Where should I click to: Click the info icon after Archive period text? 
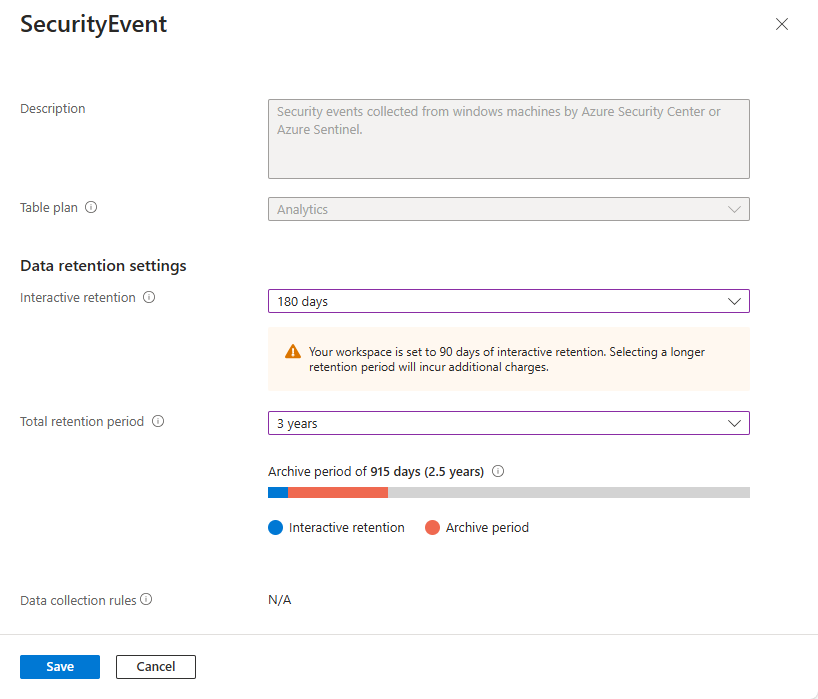pos(498,472)
